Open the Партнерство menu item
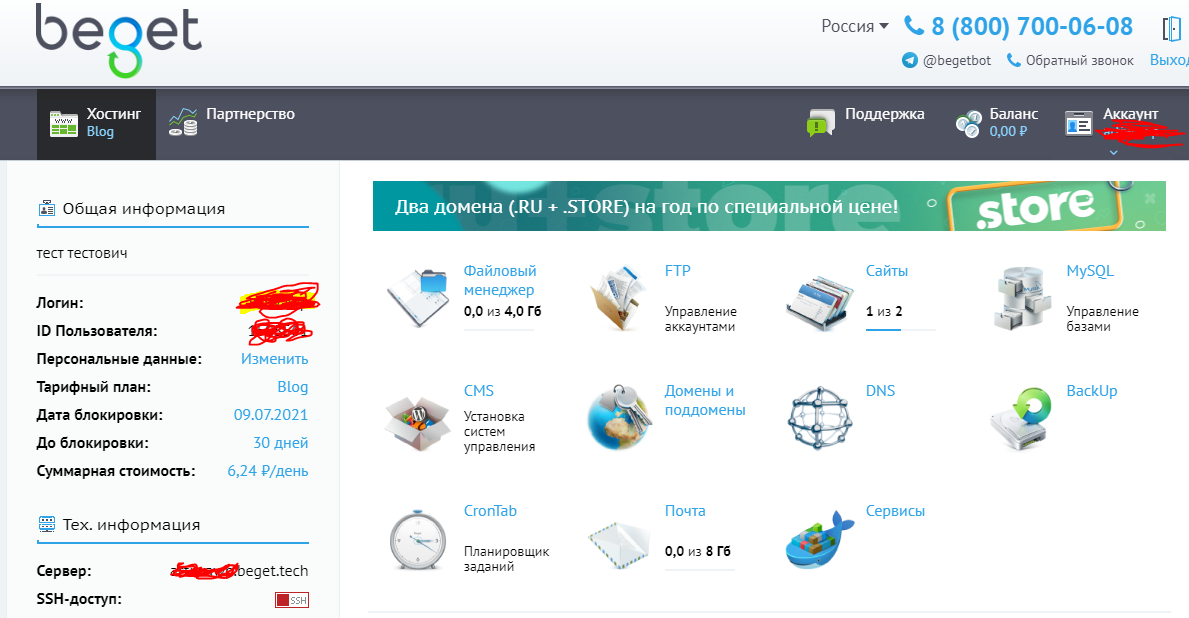The height and width of the screenshot is (618, 1189). 232,121
